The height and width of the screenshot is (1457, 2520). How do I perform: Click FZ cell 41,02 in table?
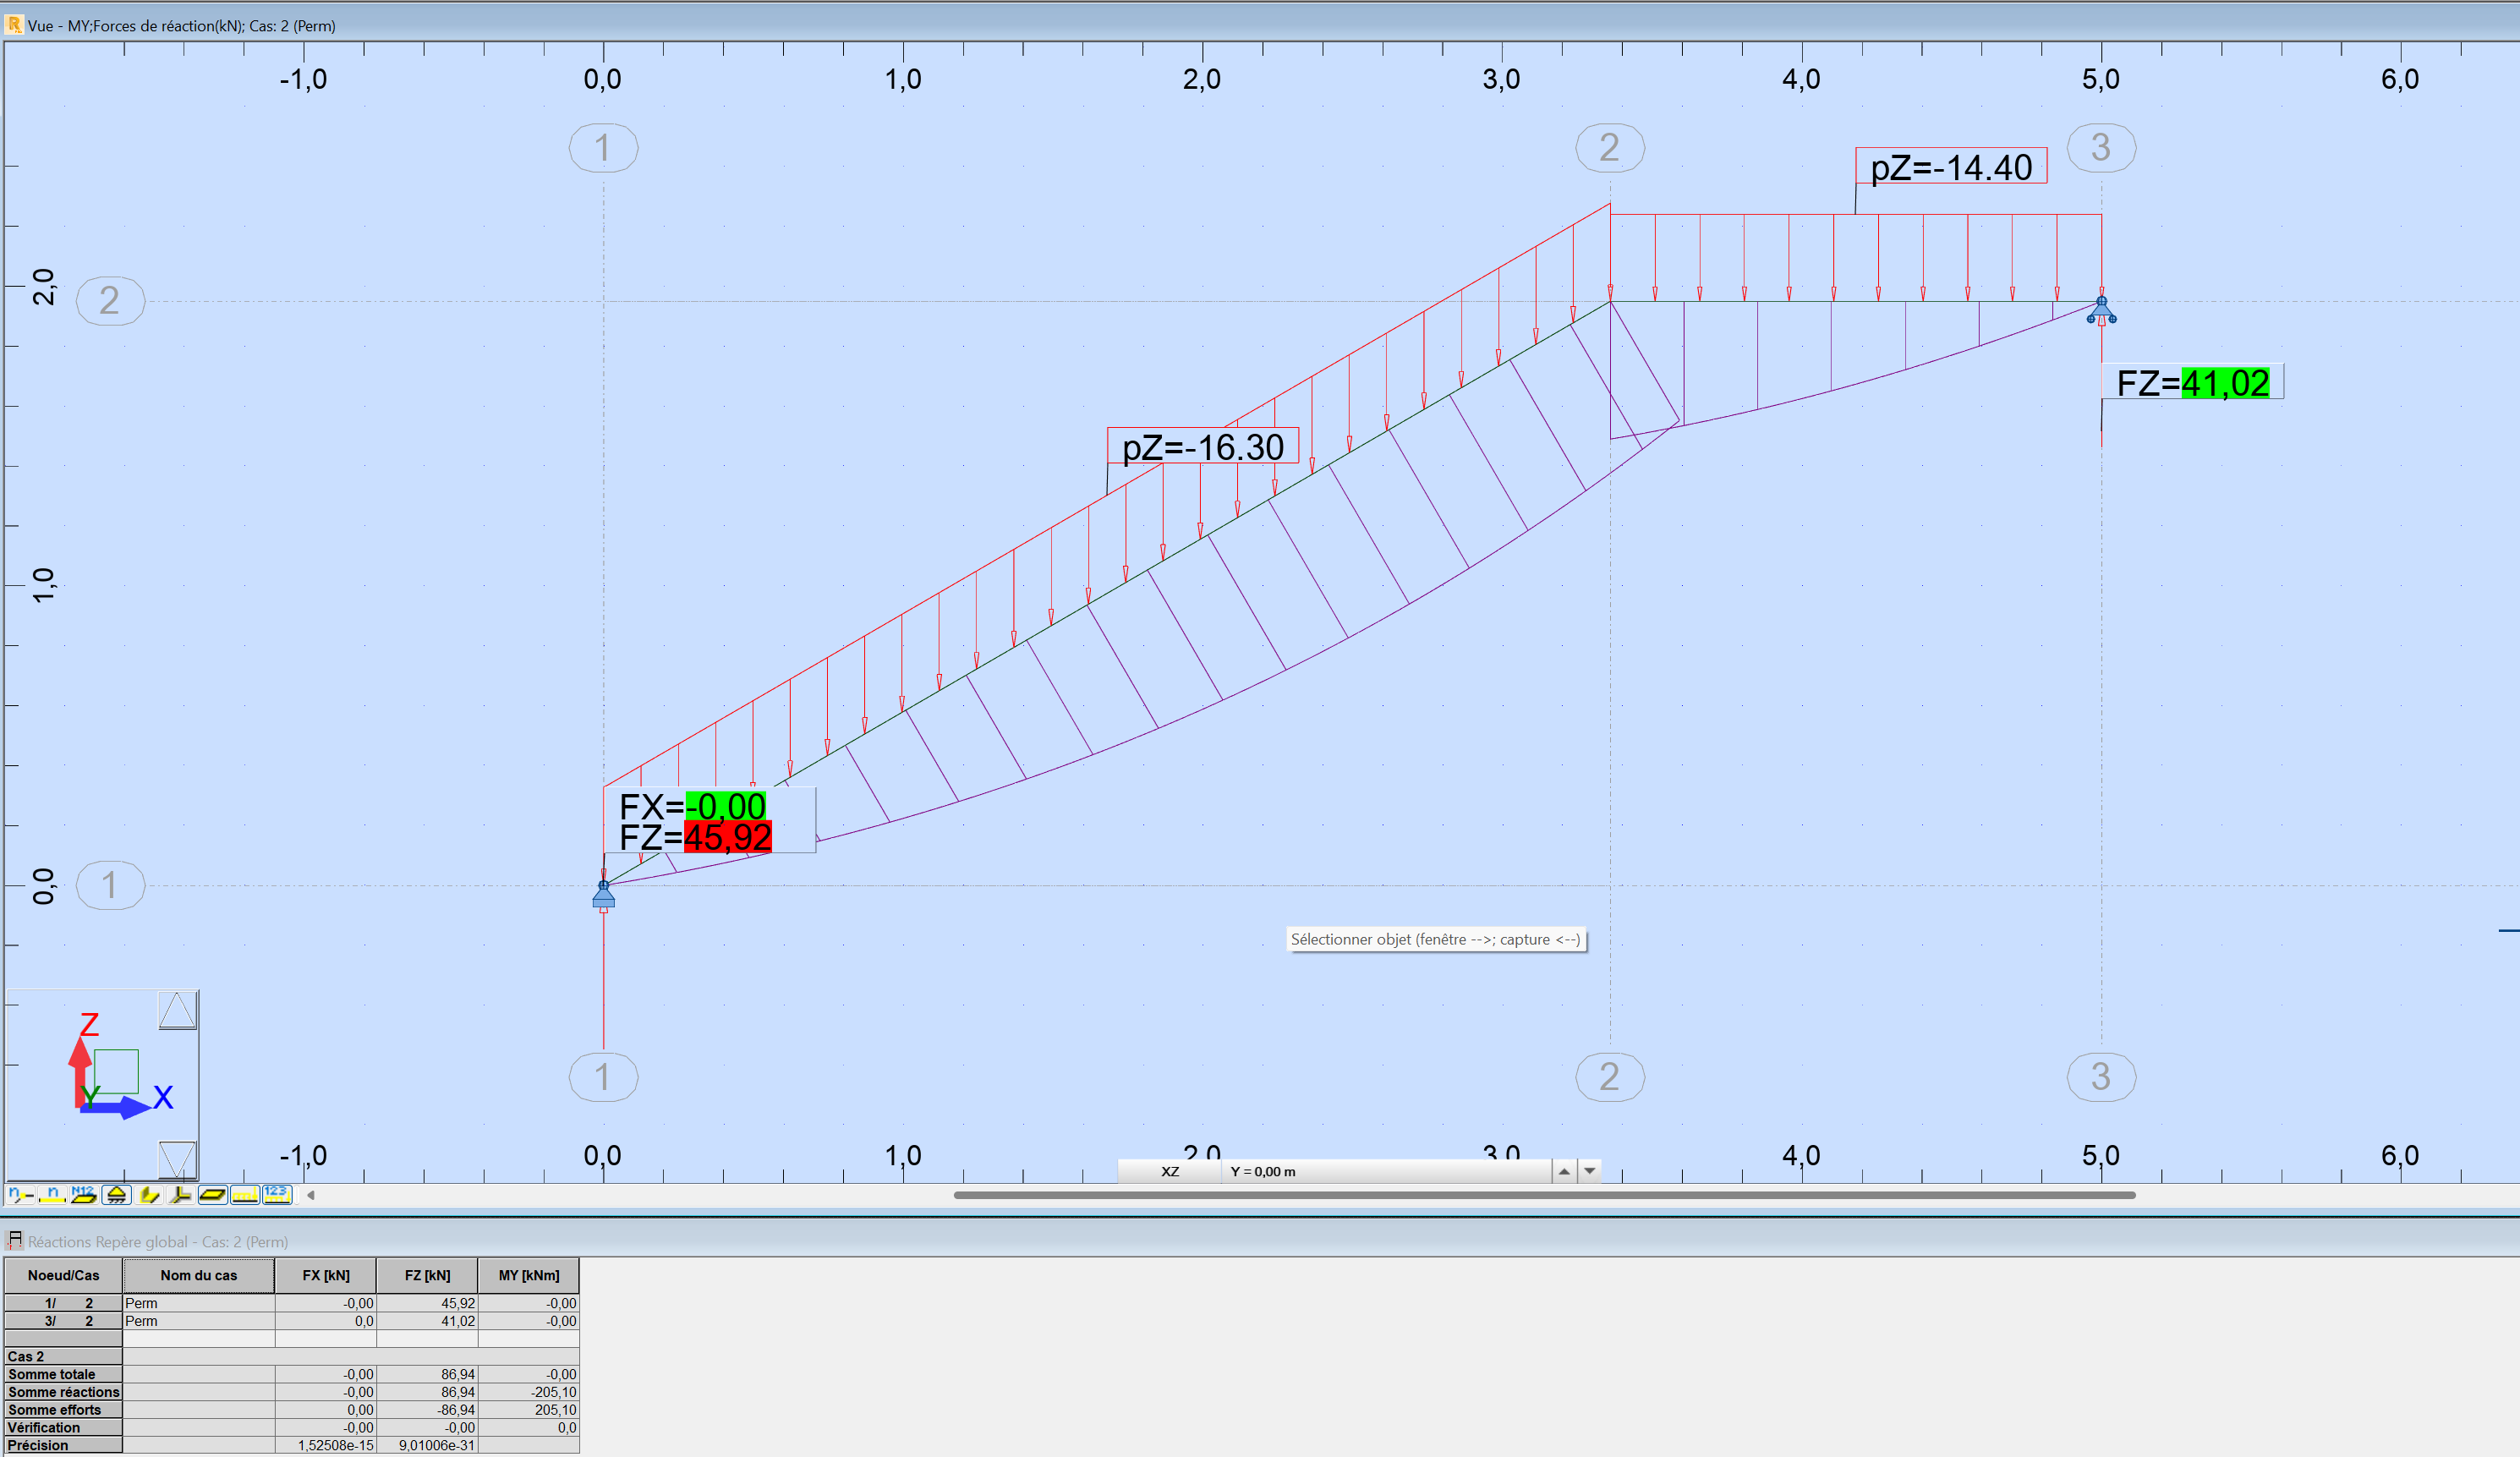427,1321
